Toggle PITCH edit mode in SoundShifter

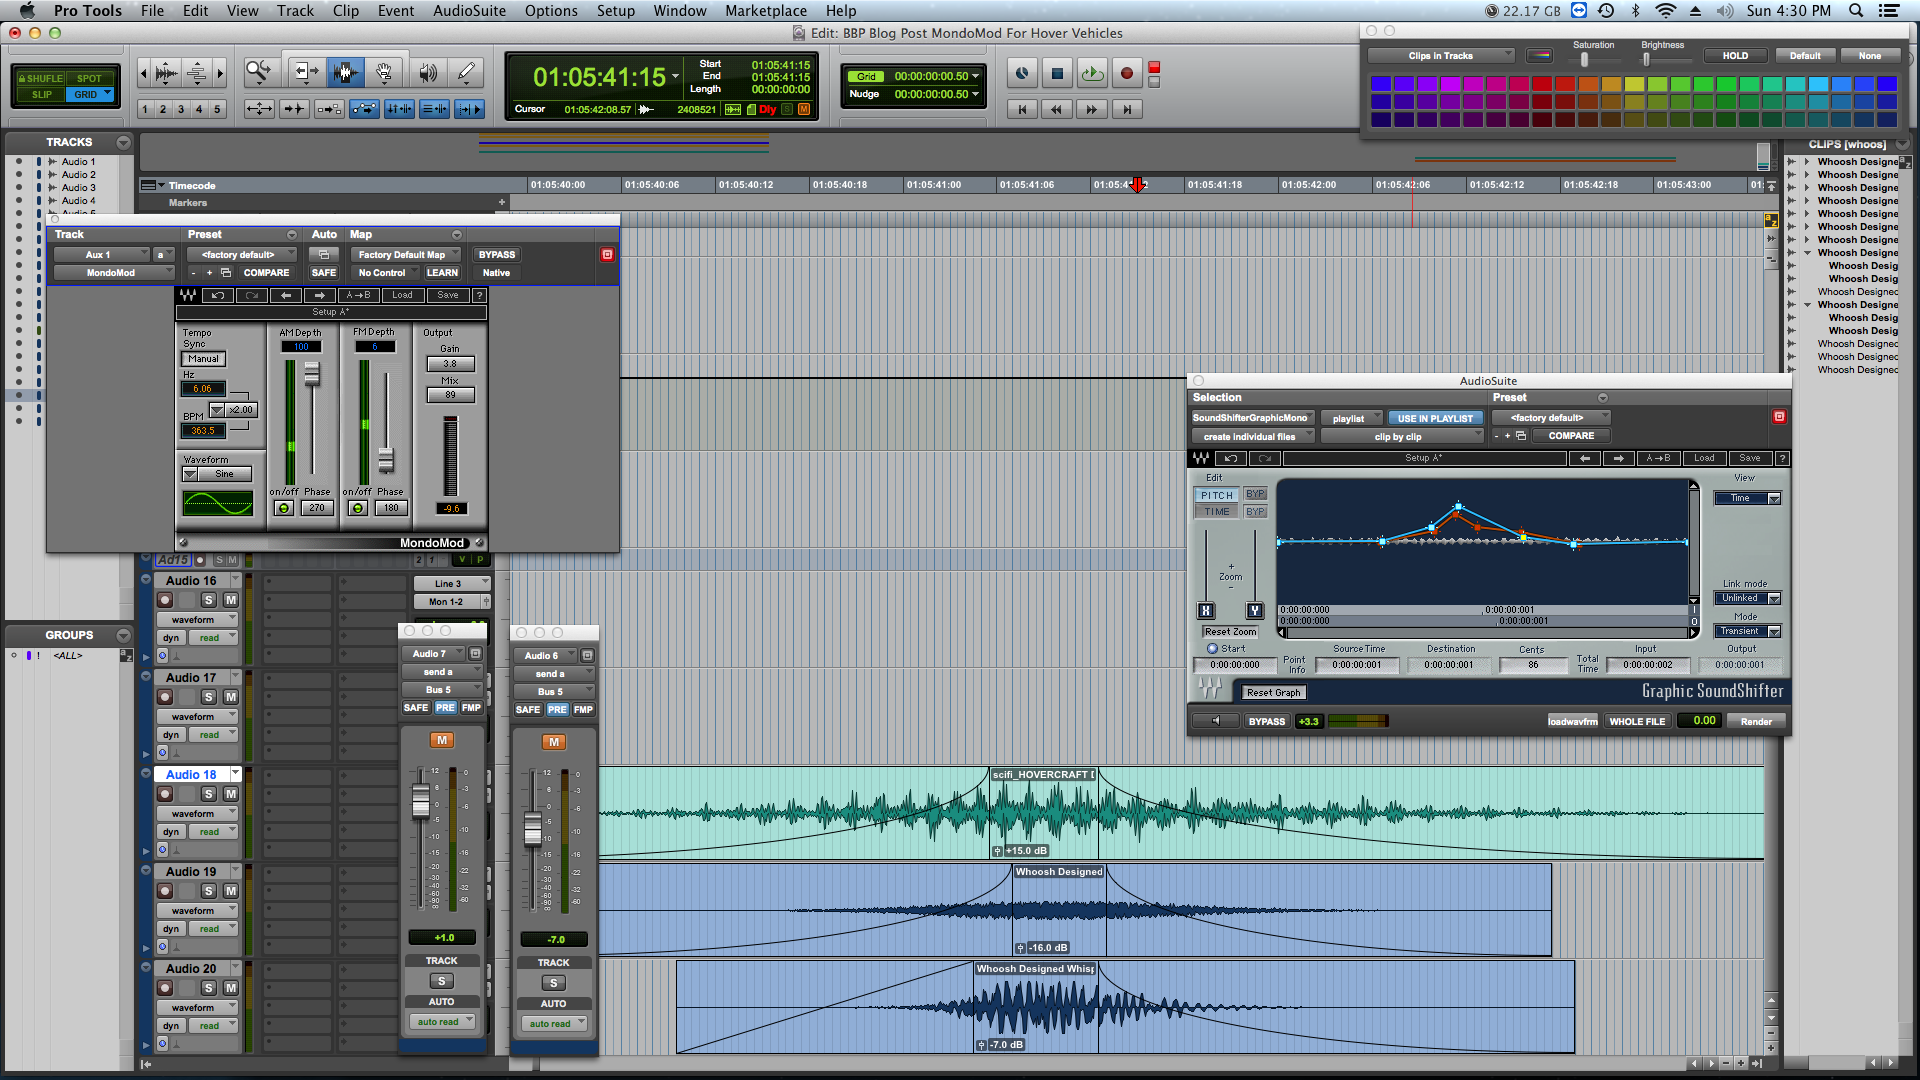click(x=1217, y=495)
